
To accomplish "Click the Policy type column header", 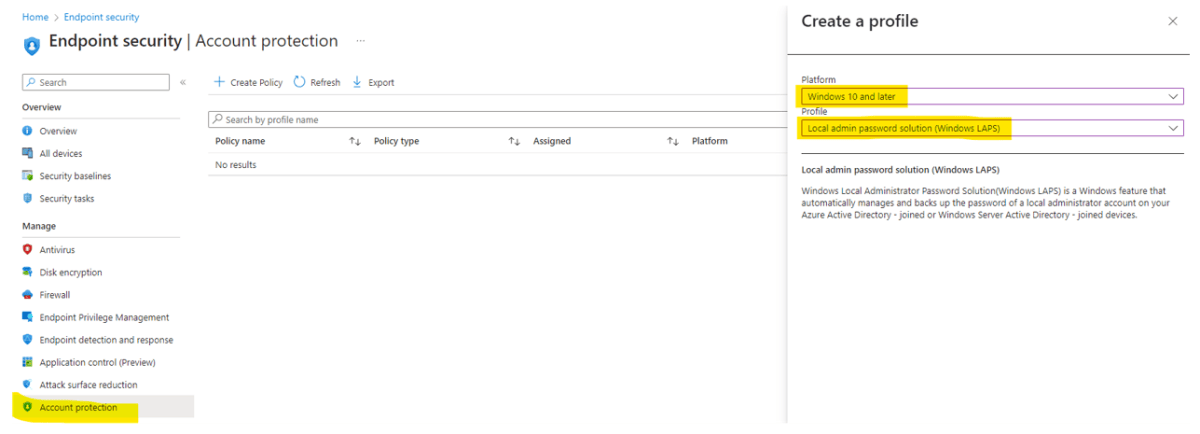I will coord(396,141).
